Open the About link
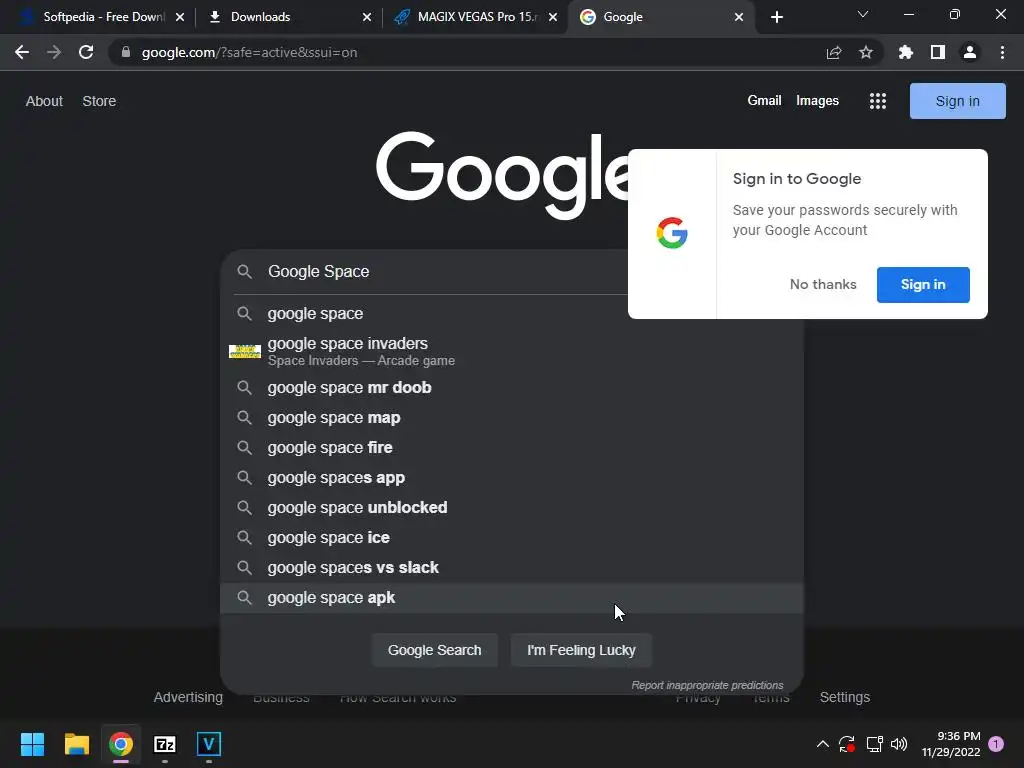The width and height of the screenshot is (1024, 768). pos(44,101)
